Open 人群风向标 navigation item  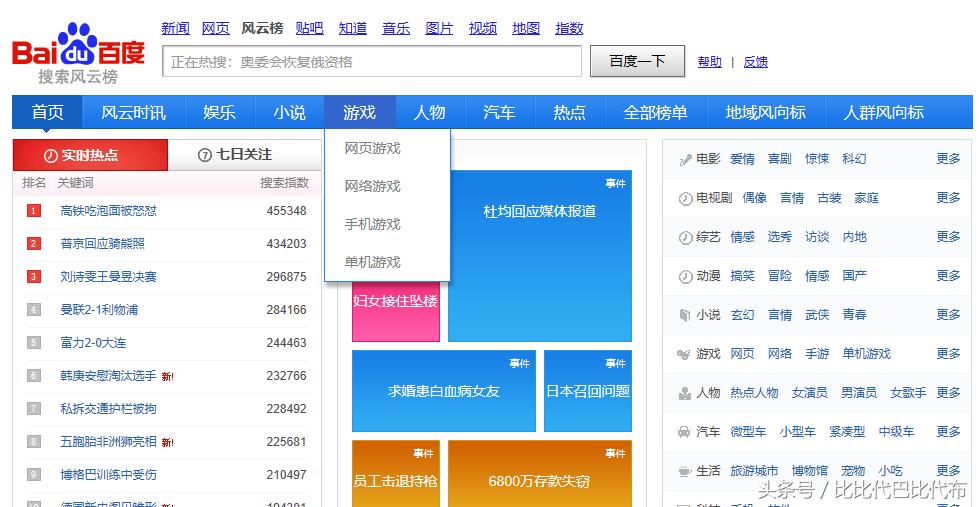(x=883, y=112)
